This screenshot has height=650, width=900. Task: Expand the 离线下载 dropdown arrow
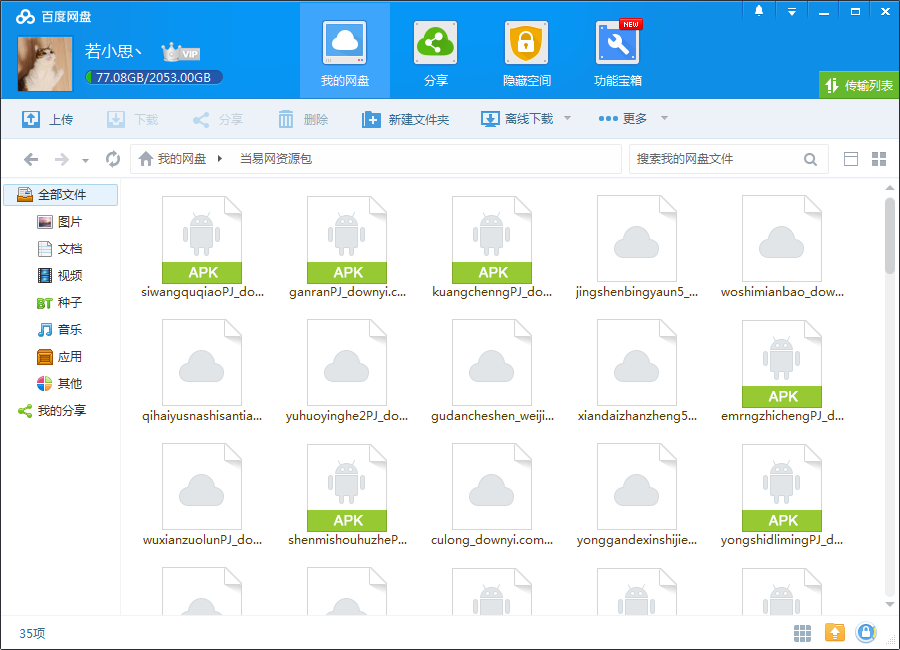568,119
